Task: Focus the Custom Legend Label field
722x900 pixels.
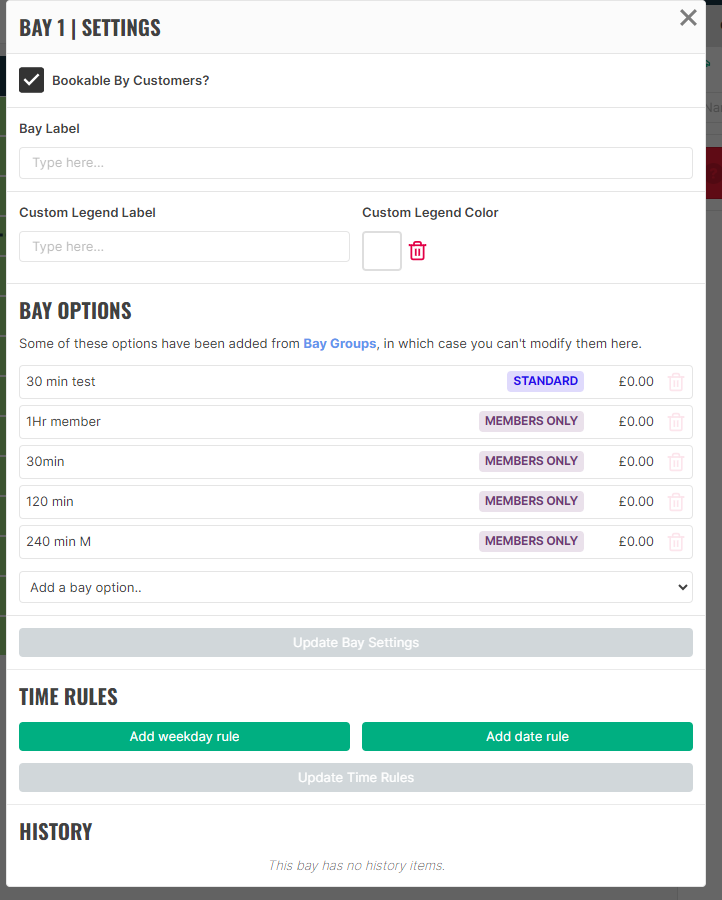Action: point(184,247)
